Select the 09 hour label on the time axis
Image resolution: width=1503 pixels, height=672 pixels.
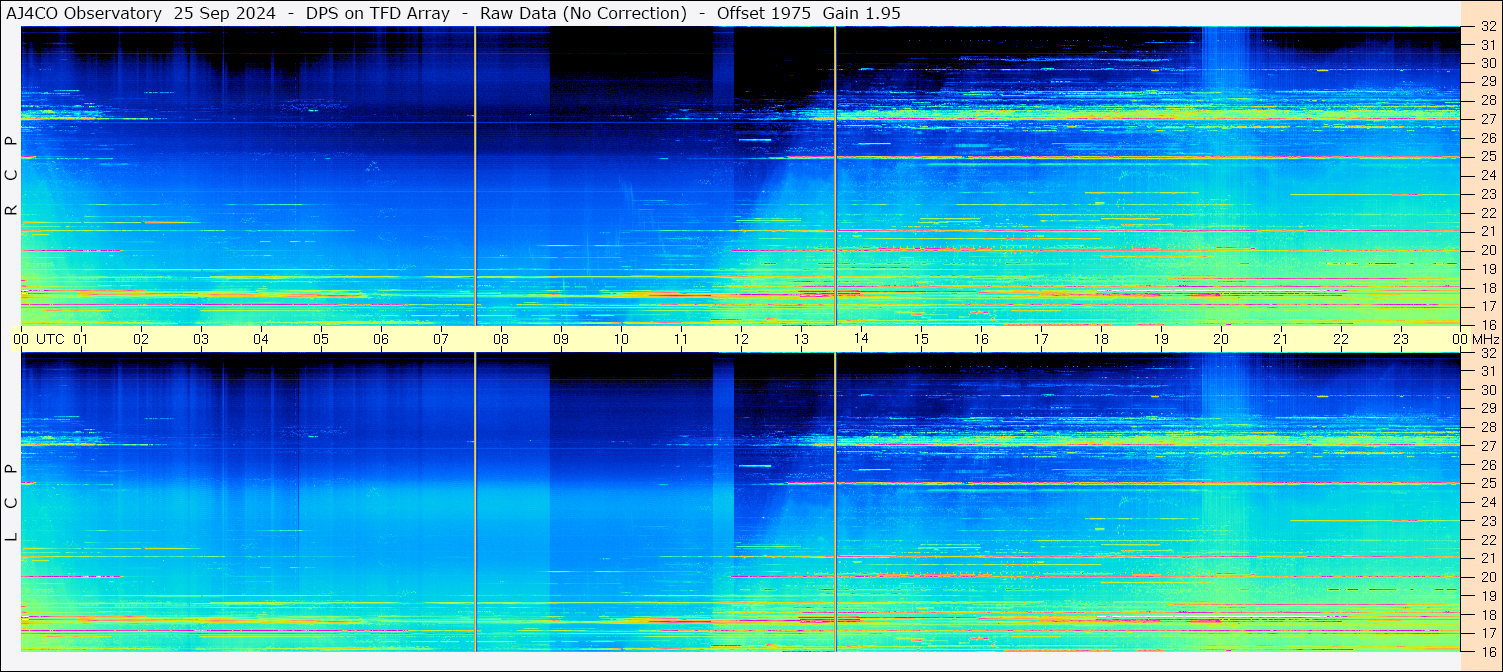[561, 339]
